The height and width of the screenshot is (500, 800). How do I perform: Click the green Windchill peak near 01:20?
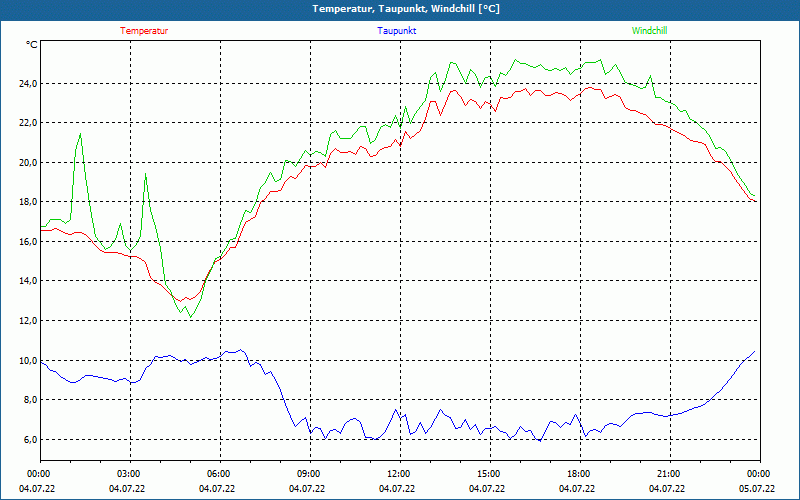(x=80, y=134)
